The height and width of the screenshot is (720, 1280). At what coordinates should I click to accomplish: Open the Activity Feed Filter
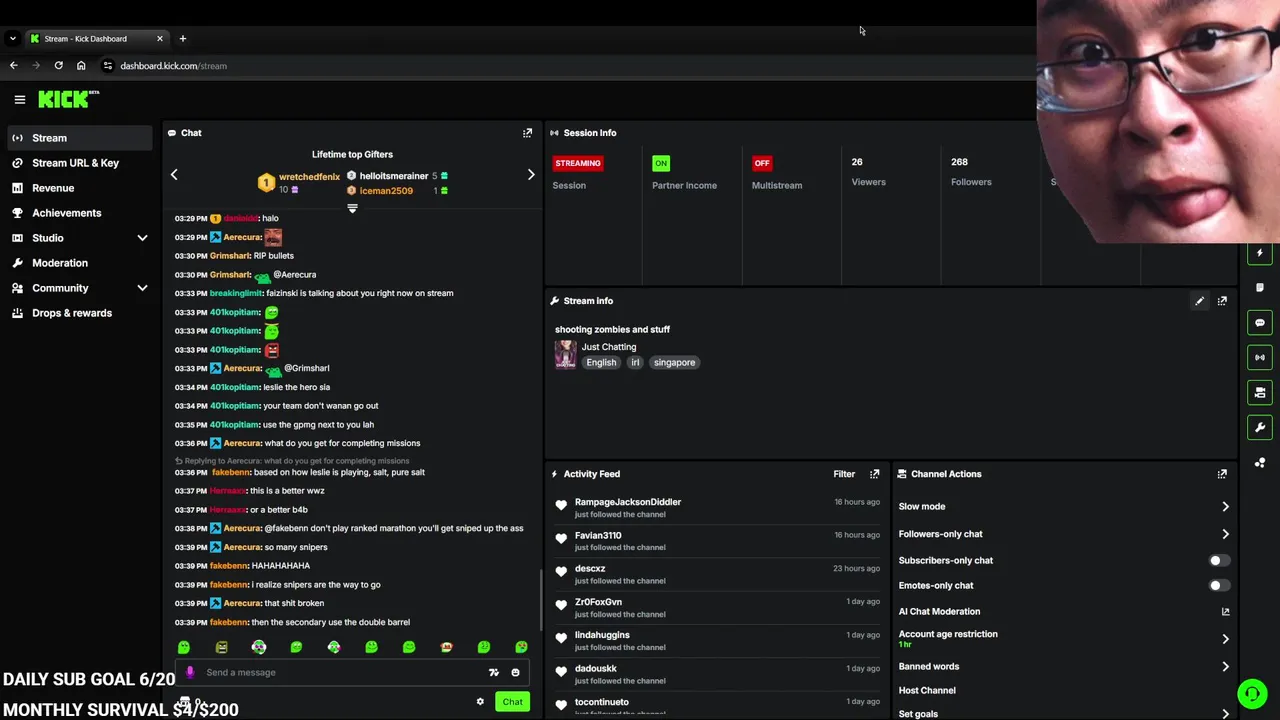(844, 474)
